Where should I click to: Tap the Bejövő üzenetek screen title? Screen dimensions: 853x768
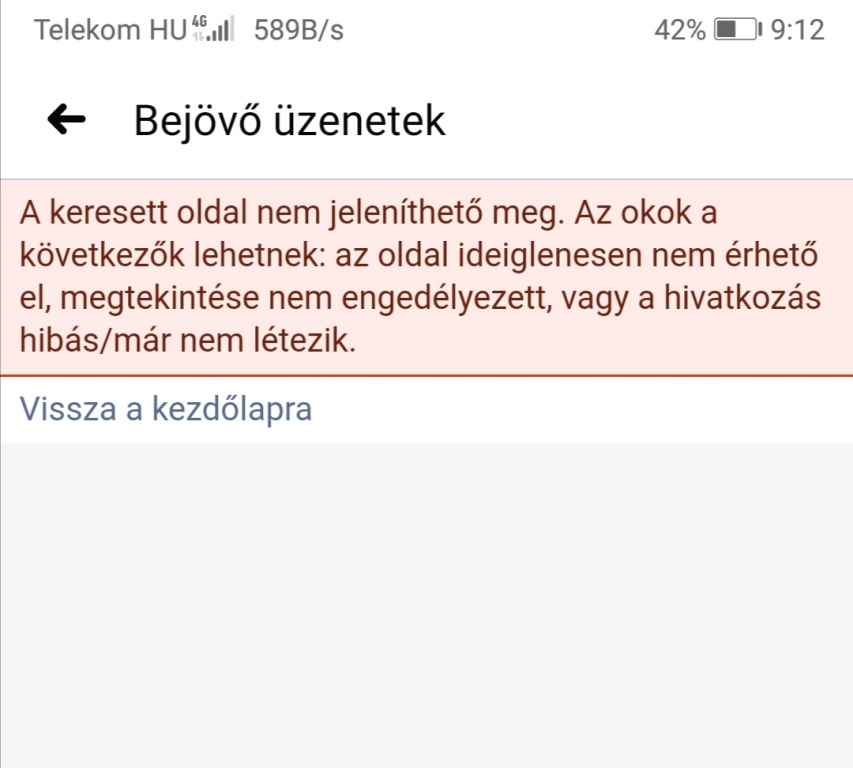288,120
